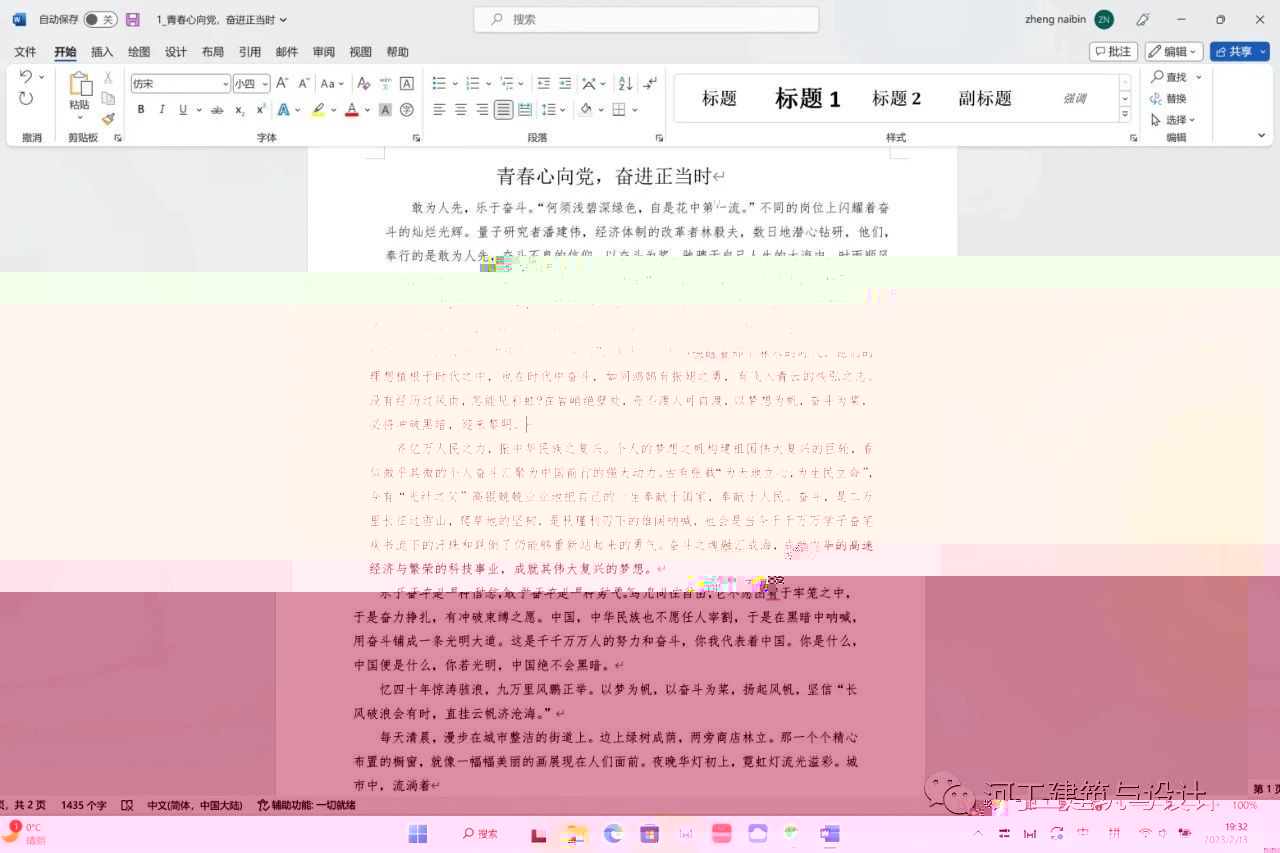The image size is (1280, 853).
Task: Switch to the 布局 tab
Action: [212, 52]
